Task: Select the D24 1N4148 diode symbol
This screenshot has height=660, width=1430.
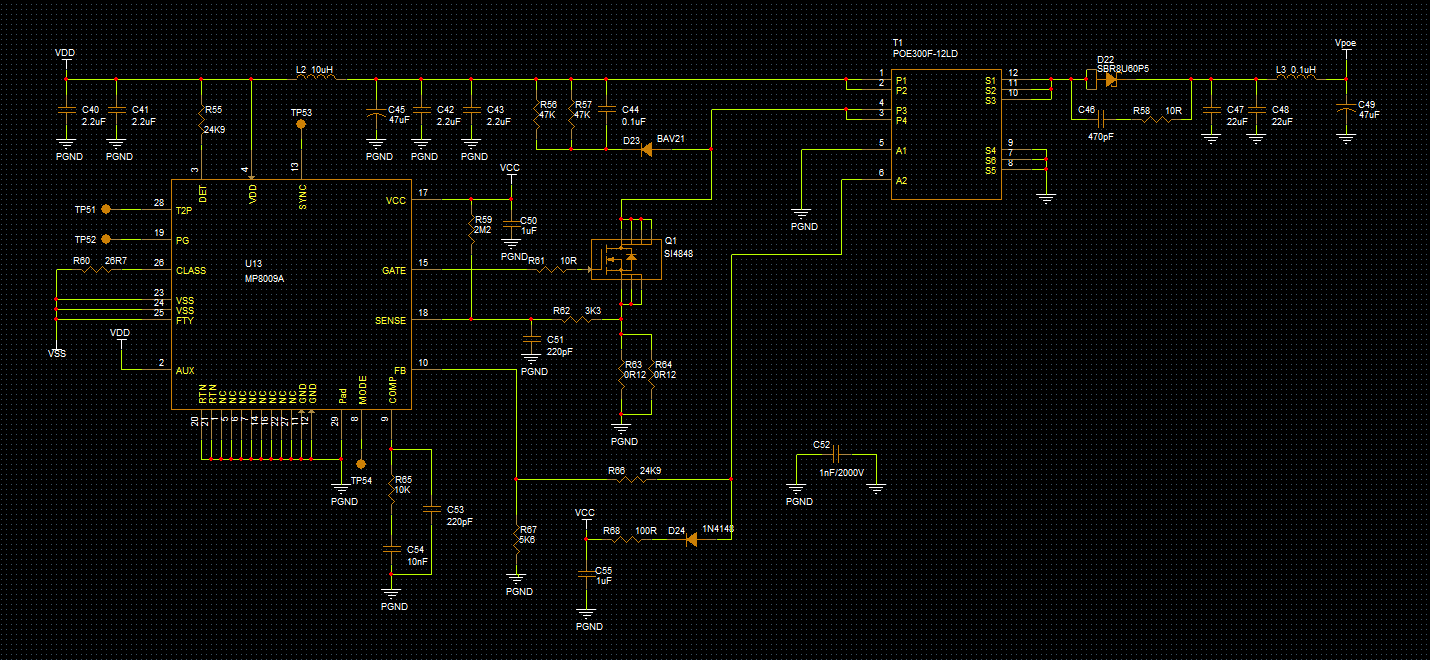Action: [692, 540]
